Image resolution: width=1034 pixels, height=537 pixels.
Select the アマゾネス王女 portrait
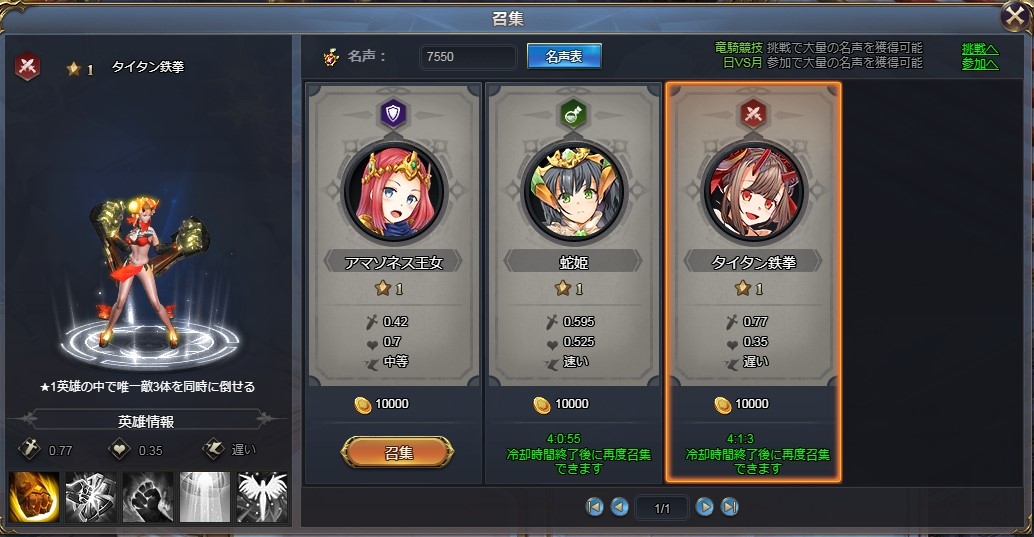tap(394, 192)
